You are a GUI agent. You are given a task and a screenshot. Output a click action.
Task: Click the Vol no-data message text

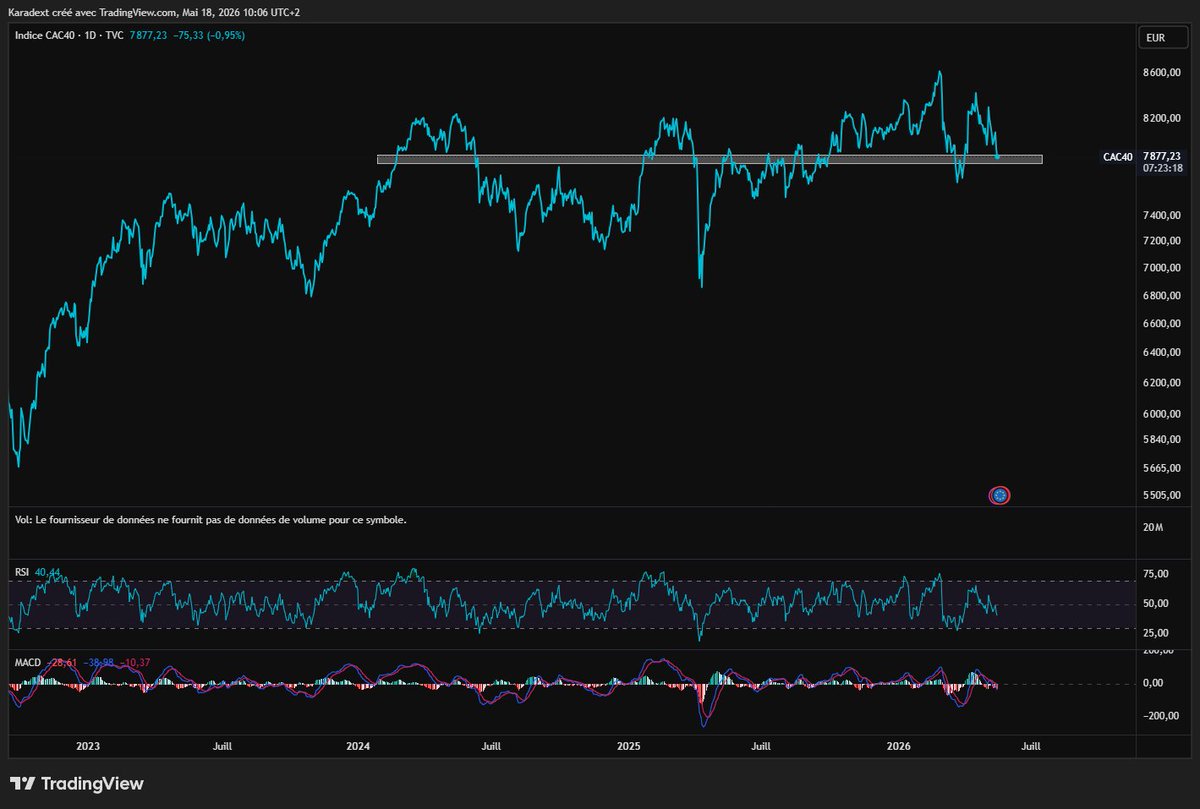(x=211, y=520)
